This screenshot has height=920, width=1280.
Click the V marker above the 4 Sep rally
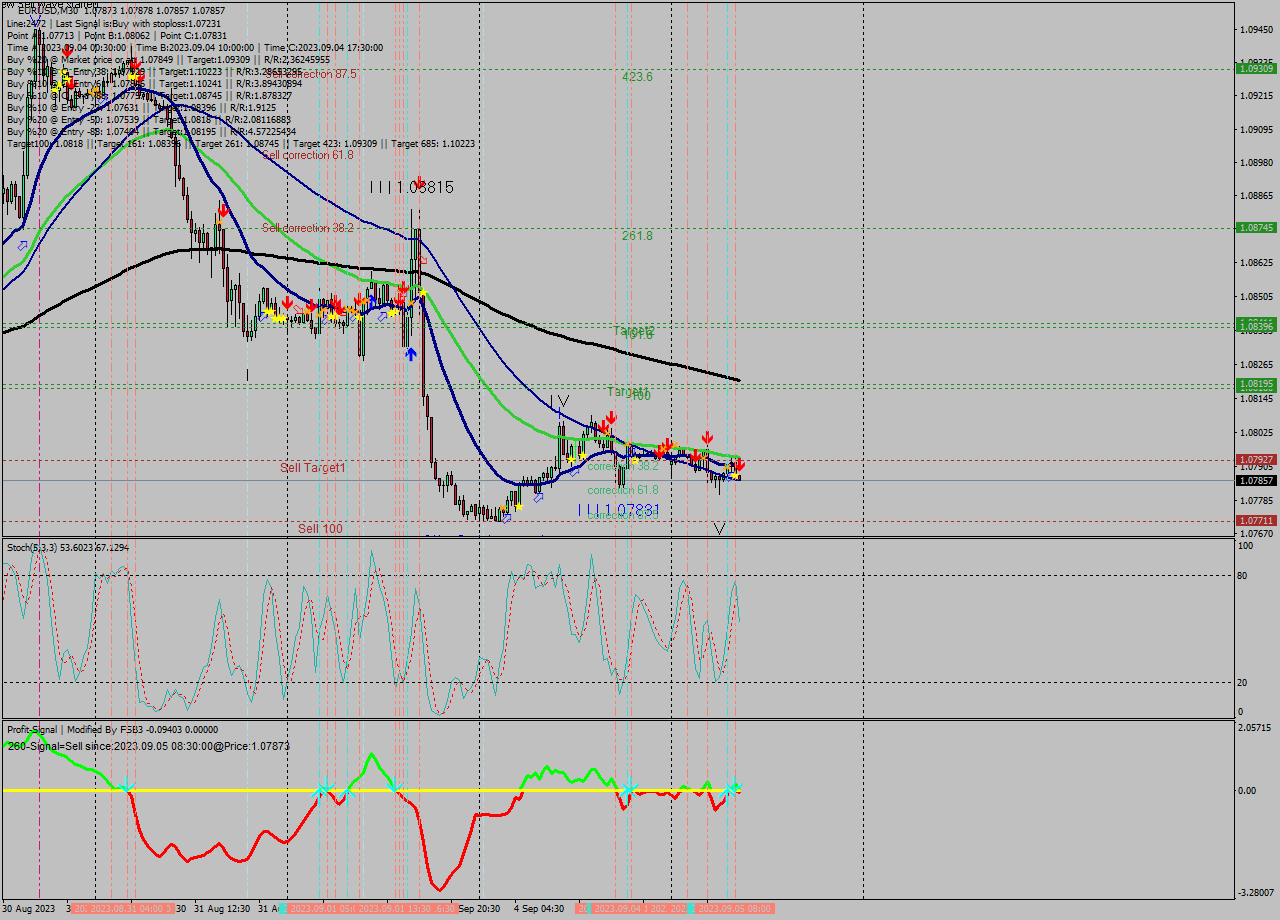[563, 402]
